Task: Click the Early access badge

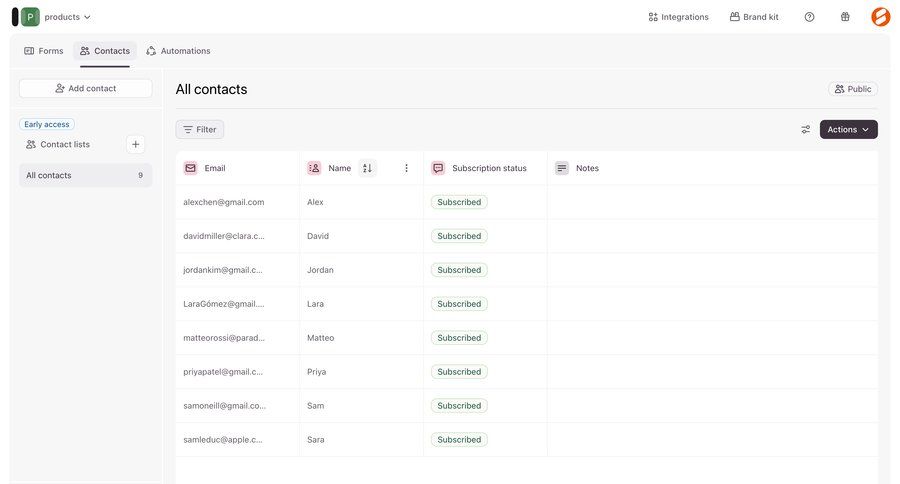Action: point(46,124)
